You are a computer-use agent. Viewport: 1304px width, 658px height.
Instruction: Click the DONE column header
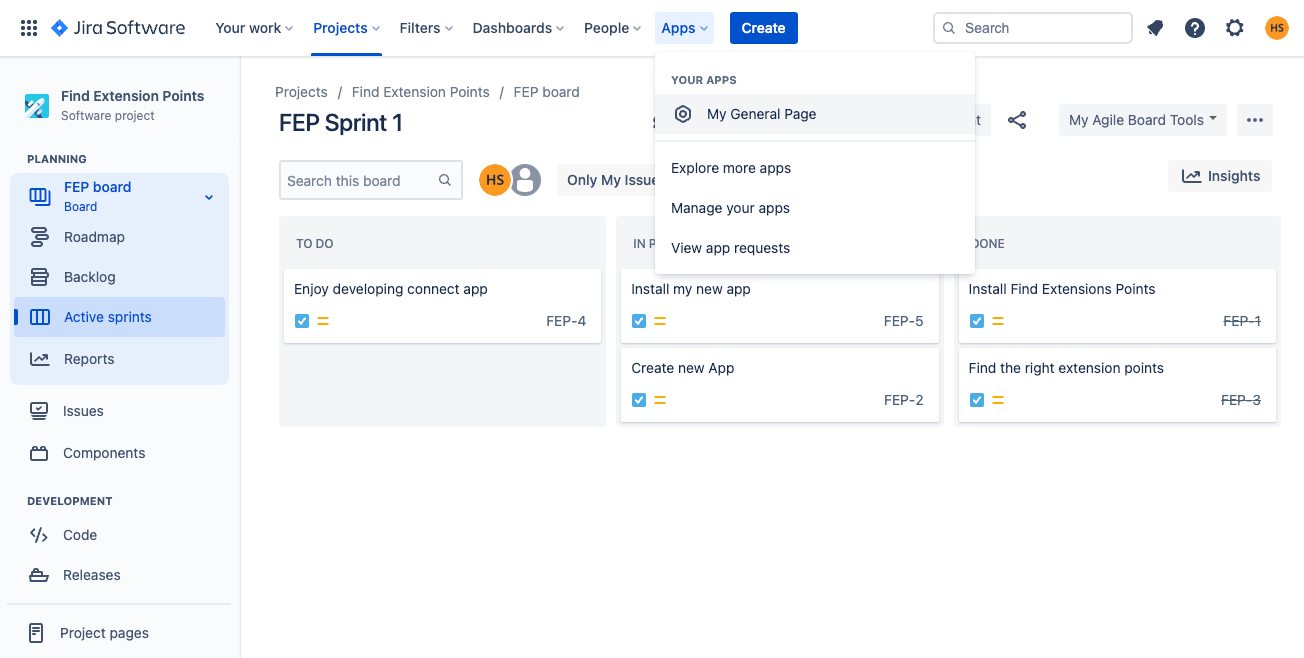pyautogui.click(x=988, y=244)
